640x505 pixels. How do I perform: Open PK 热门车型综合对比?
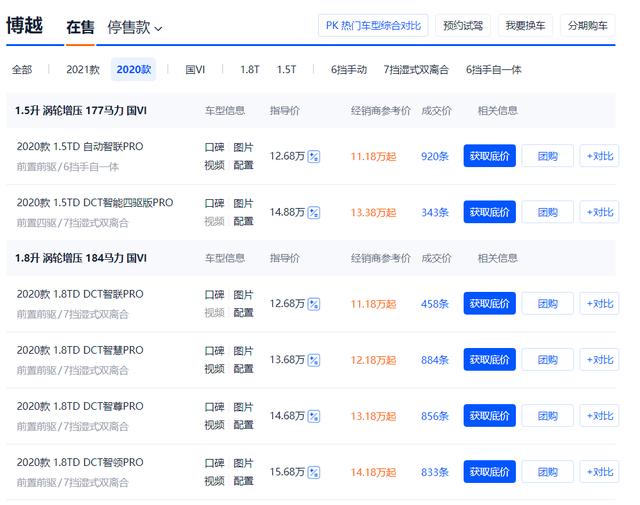373,26
